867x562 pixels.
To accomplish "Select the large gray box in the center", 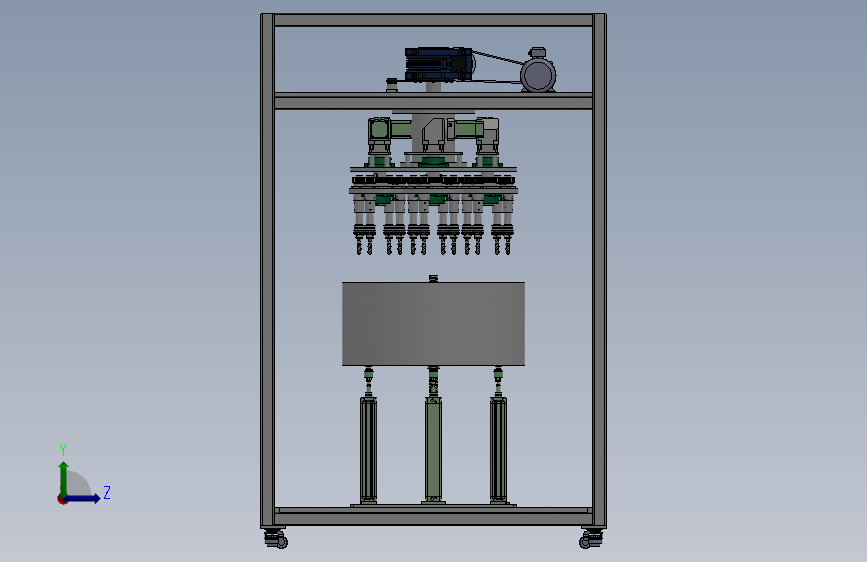I will [x=434, y=324].
